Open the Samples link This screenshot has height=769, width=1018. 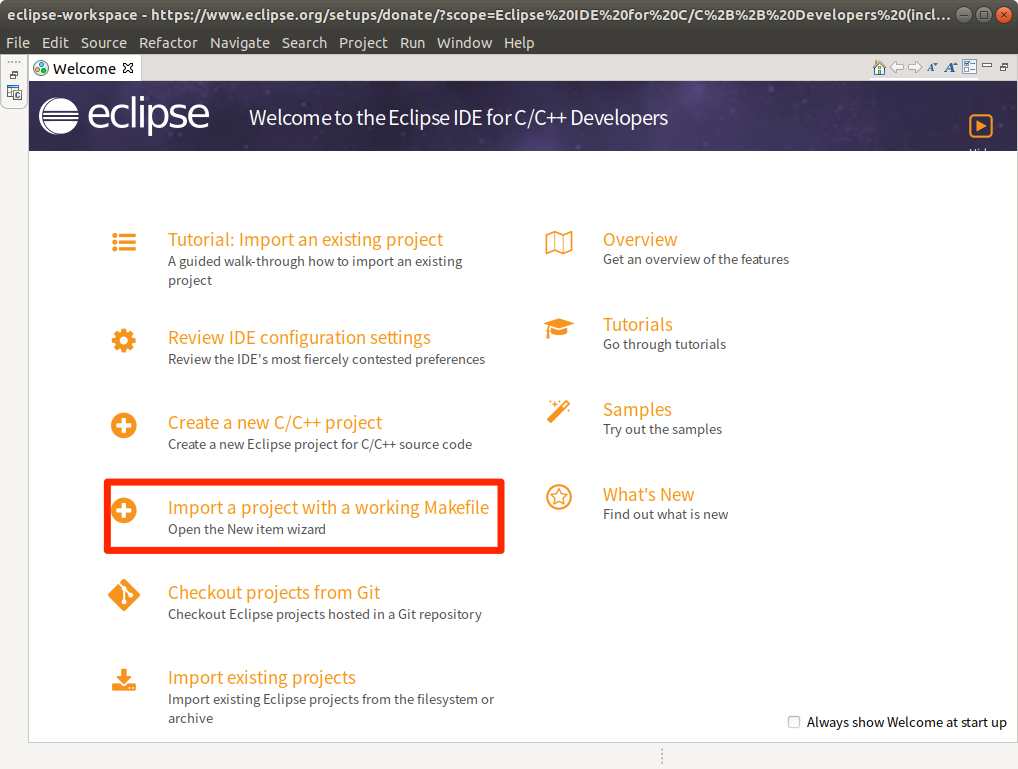tap(637, 410)
